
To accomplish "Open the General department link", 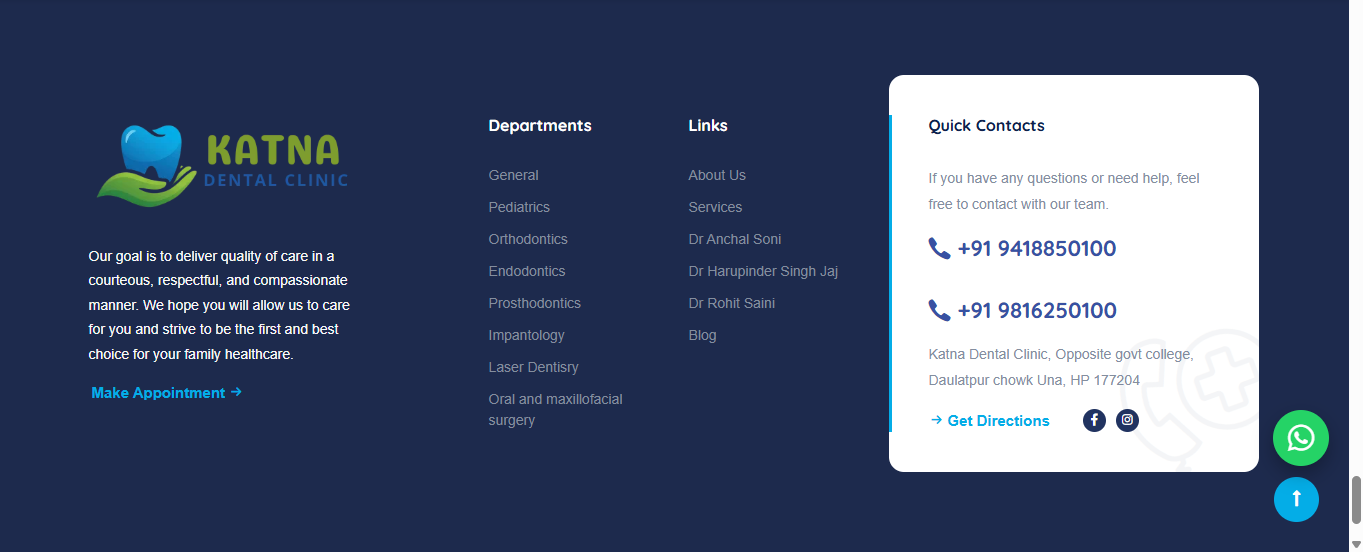I will [513, 175].
